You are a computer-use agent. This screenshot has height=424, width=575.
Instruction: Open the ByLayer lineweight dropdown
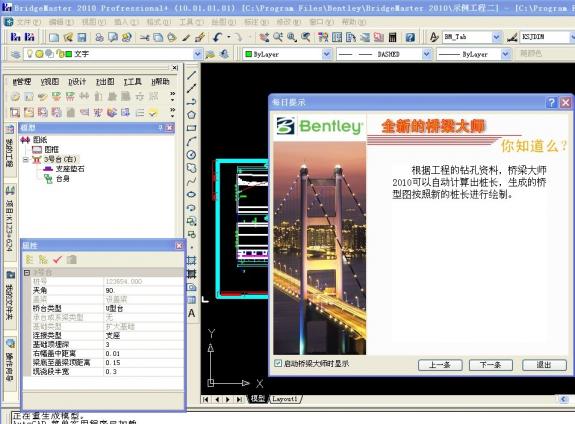(x=505, y=54)
